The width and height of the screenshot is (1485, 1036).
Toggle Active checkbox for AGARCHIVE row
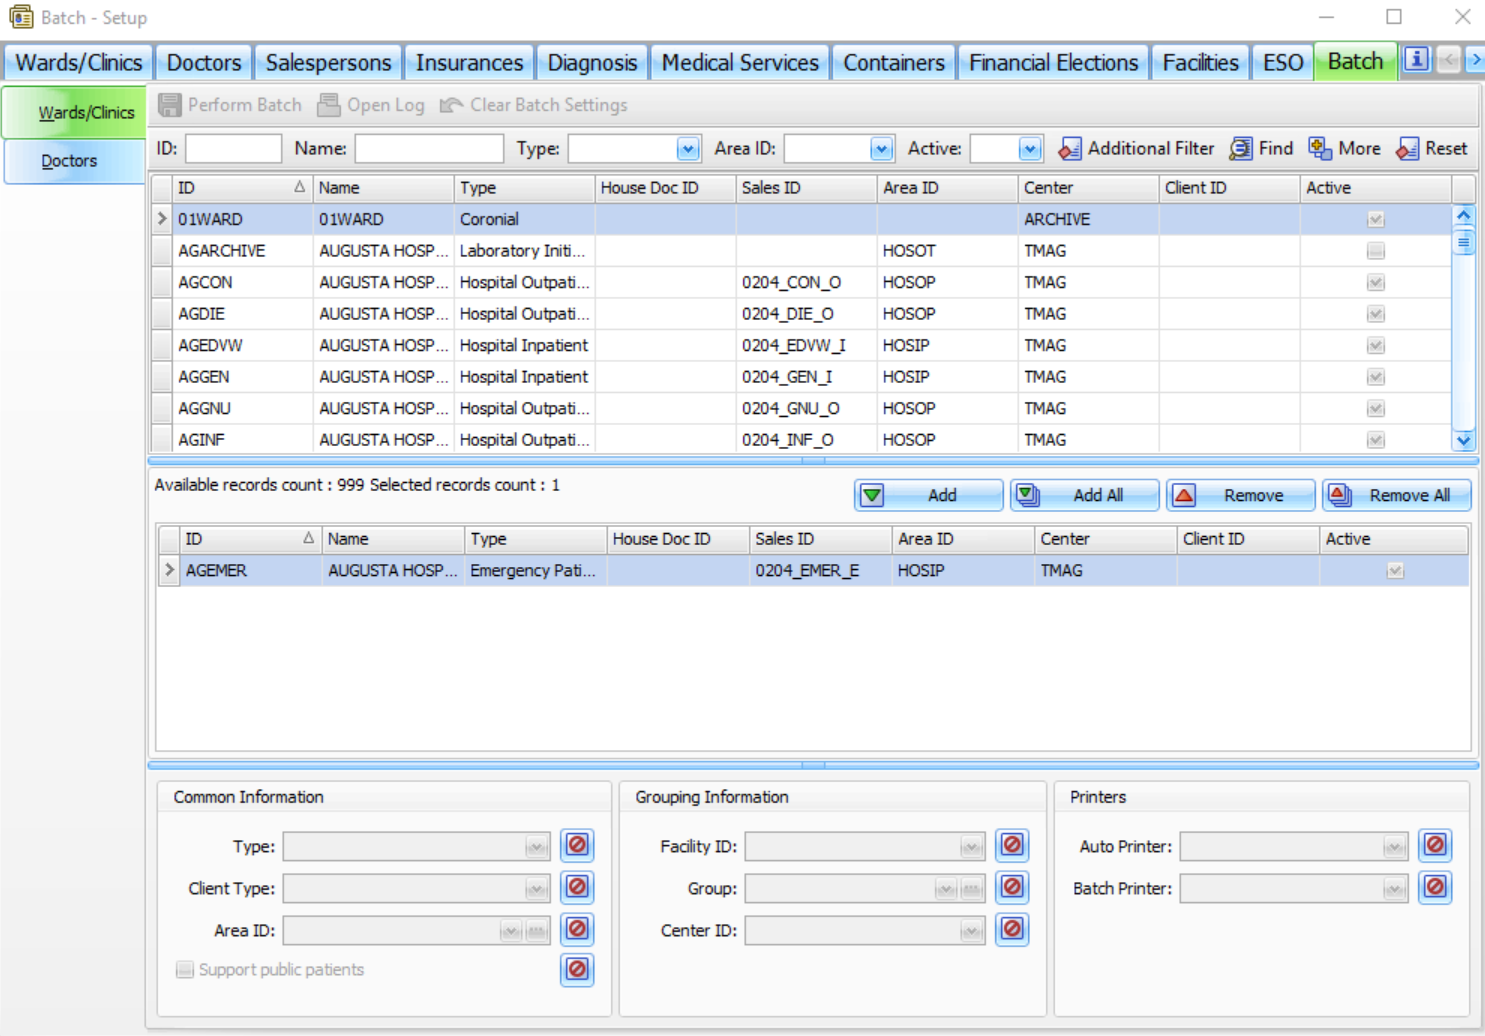(x=1376, y=251)
